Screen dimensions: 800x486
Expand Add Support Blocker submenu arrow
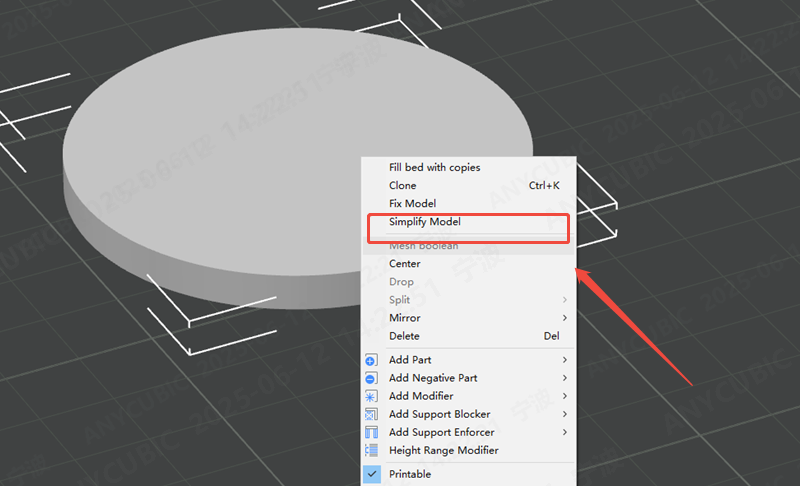(565, 414)
